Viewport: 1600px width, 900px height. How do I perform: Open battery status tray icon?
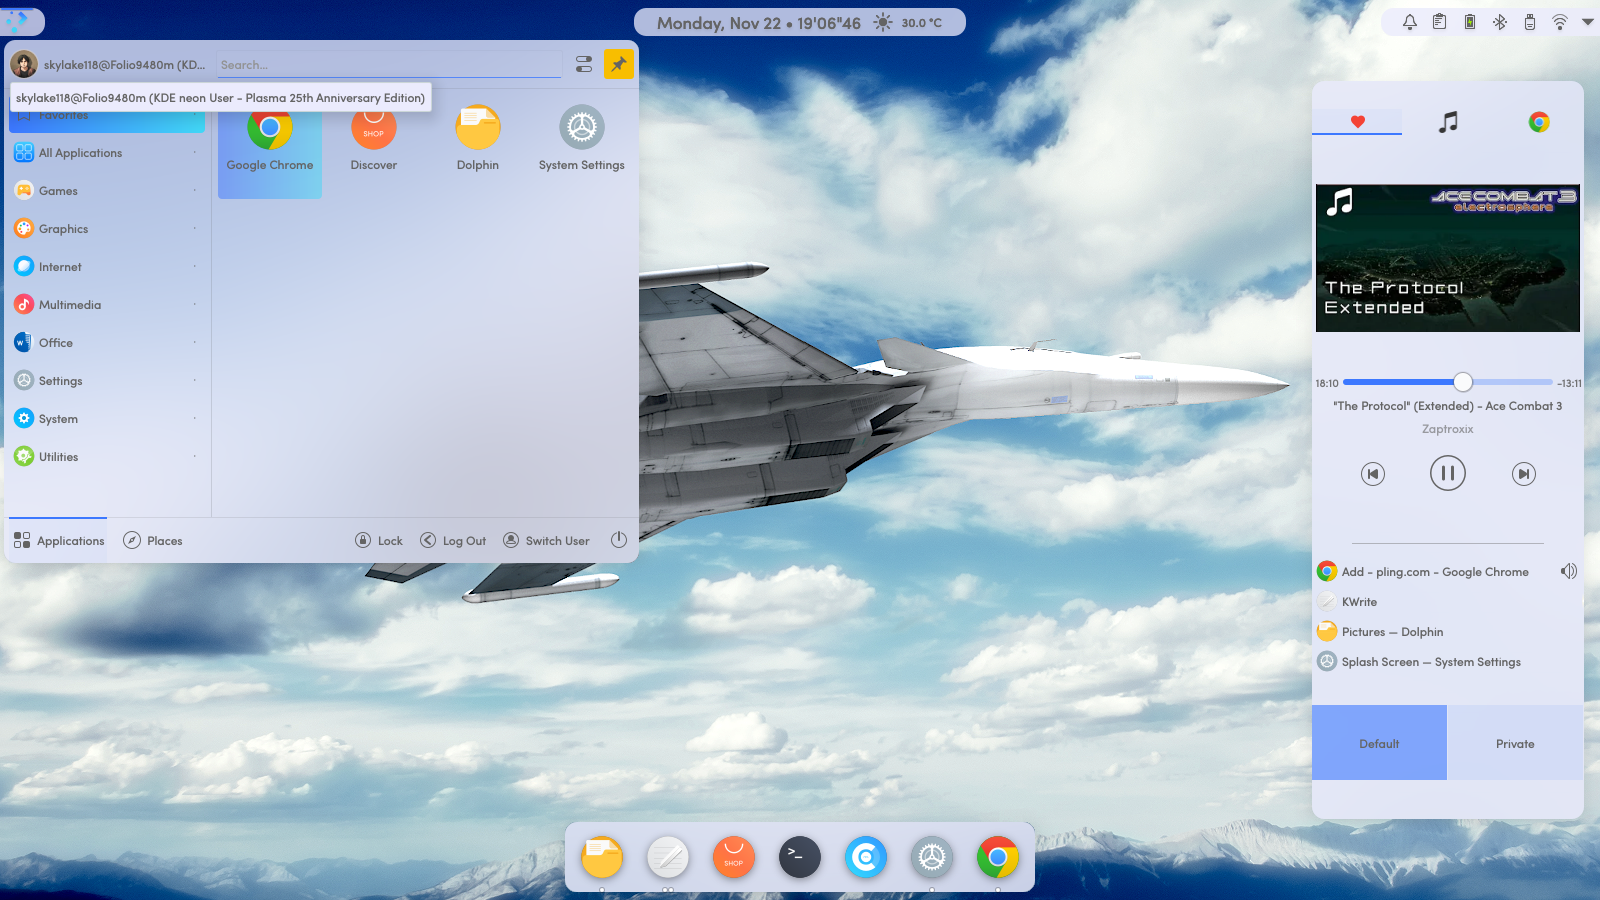(x=1470, y=22)
